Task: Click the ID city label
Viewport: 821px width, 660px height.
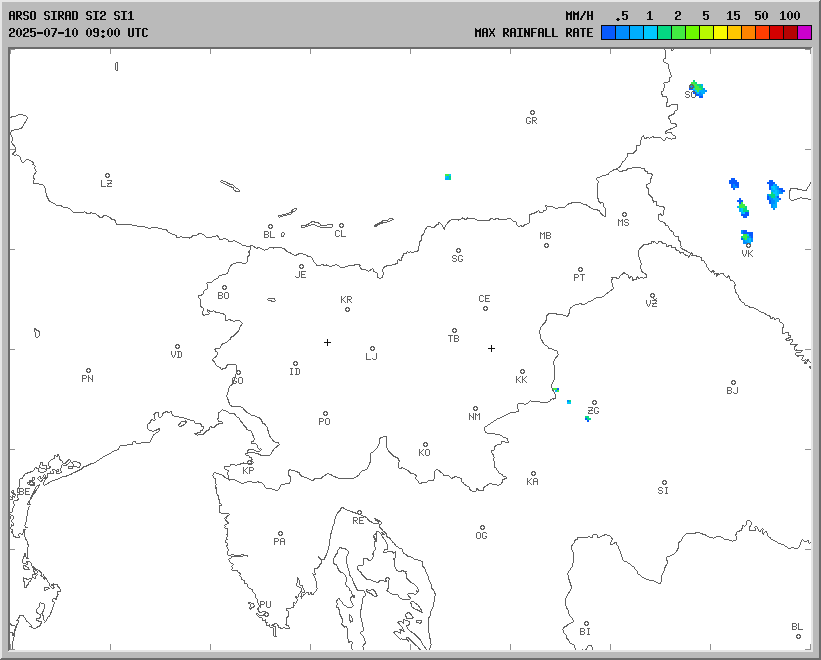Action: [x=295, y=372]
